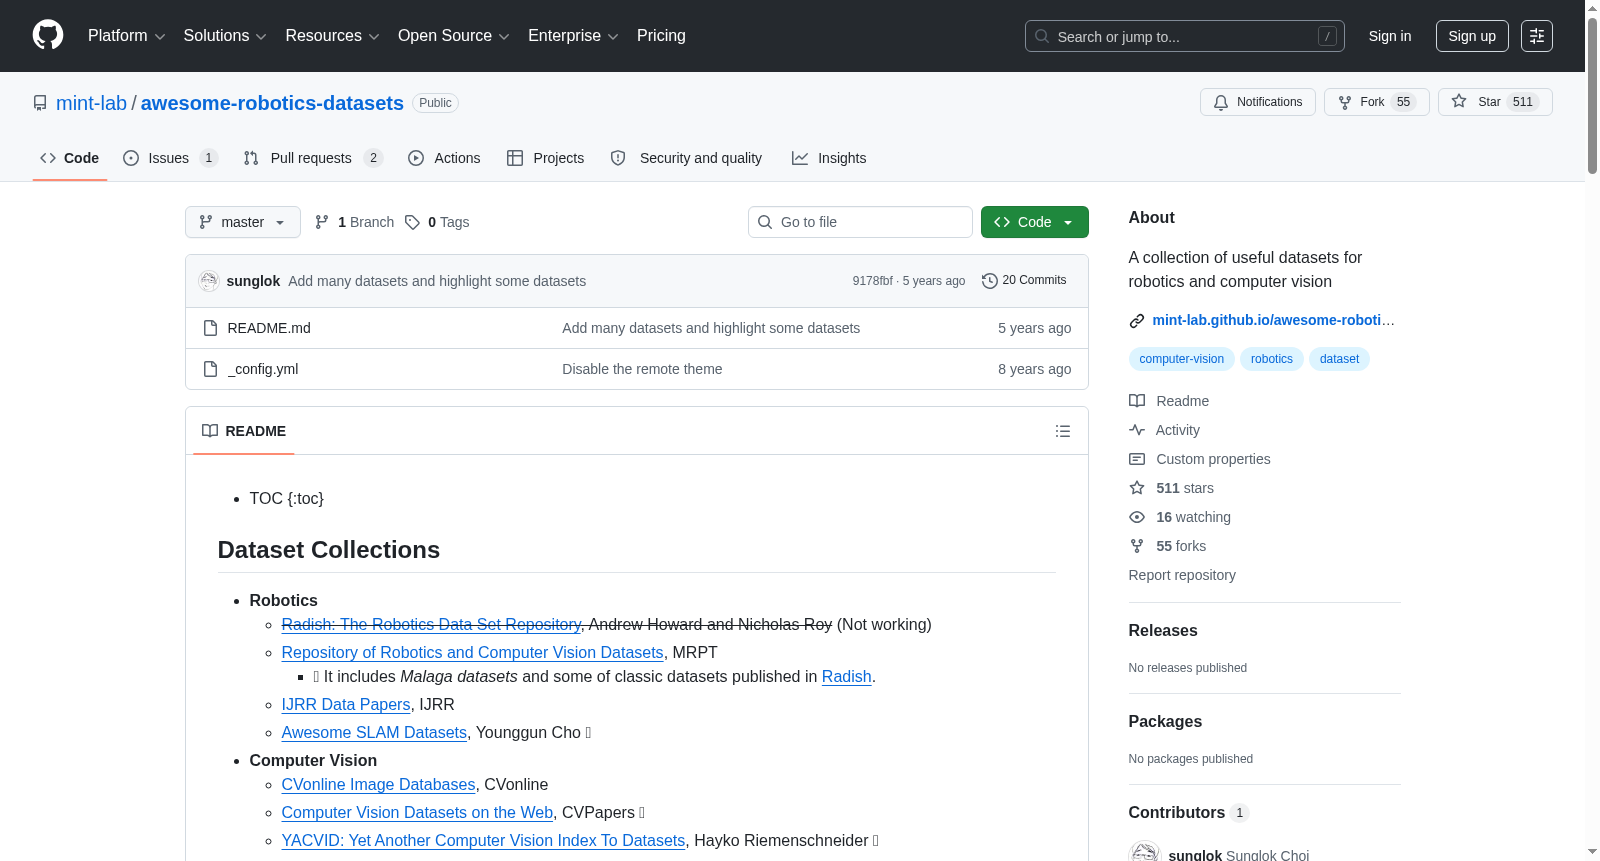Open the README outline icon
The image size is (1600, 861).
tap(1063, 431)
